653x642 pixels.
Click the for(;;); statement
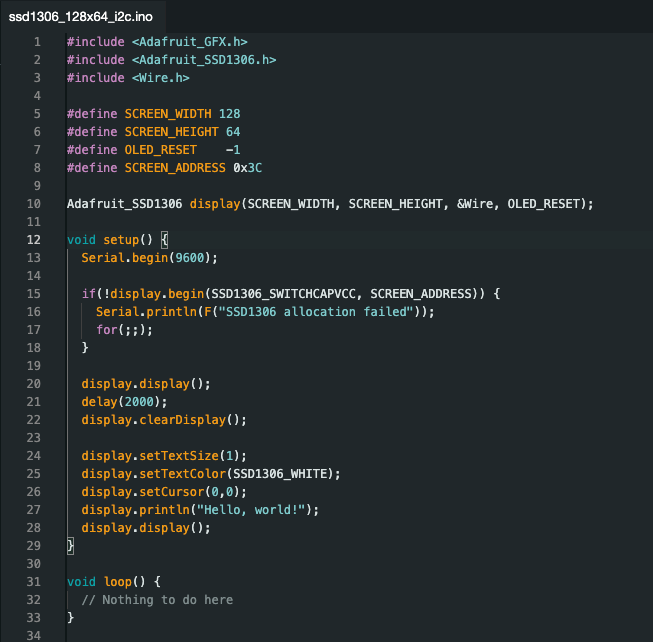pos(124,330)
